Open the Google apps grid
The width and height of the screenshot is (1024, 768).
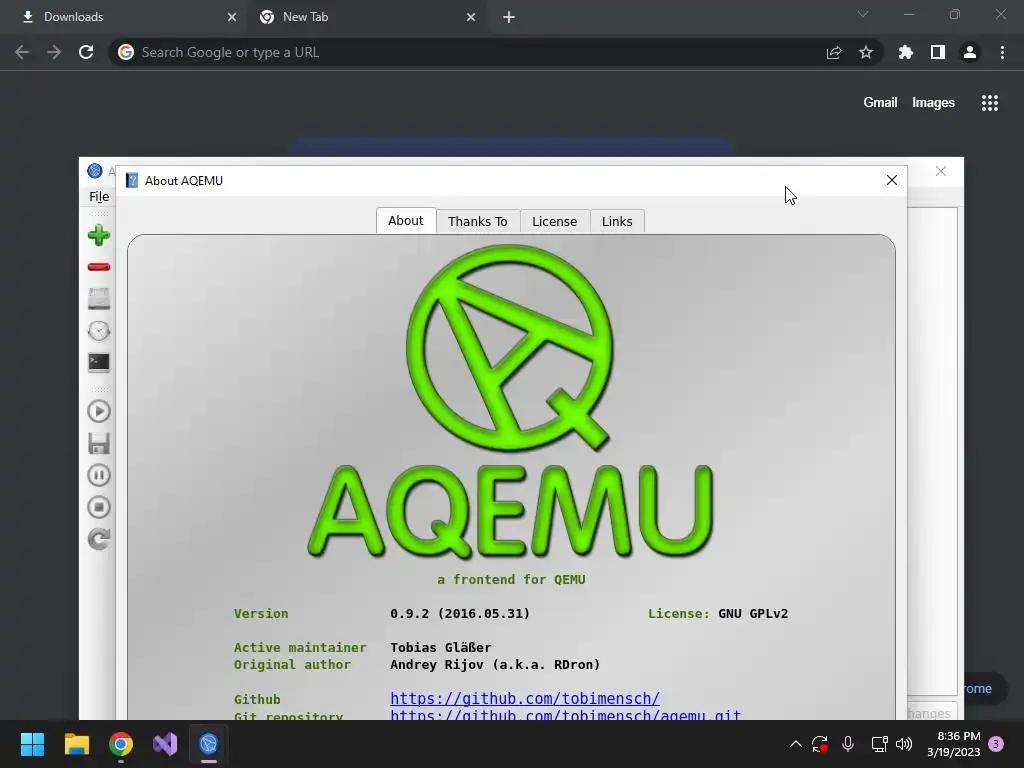click(x=990, y=103)
